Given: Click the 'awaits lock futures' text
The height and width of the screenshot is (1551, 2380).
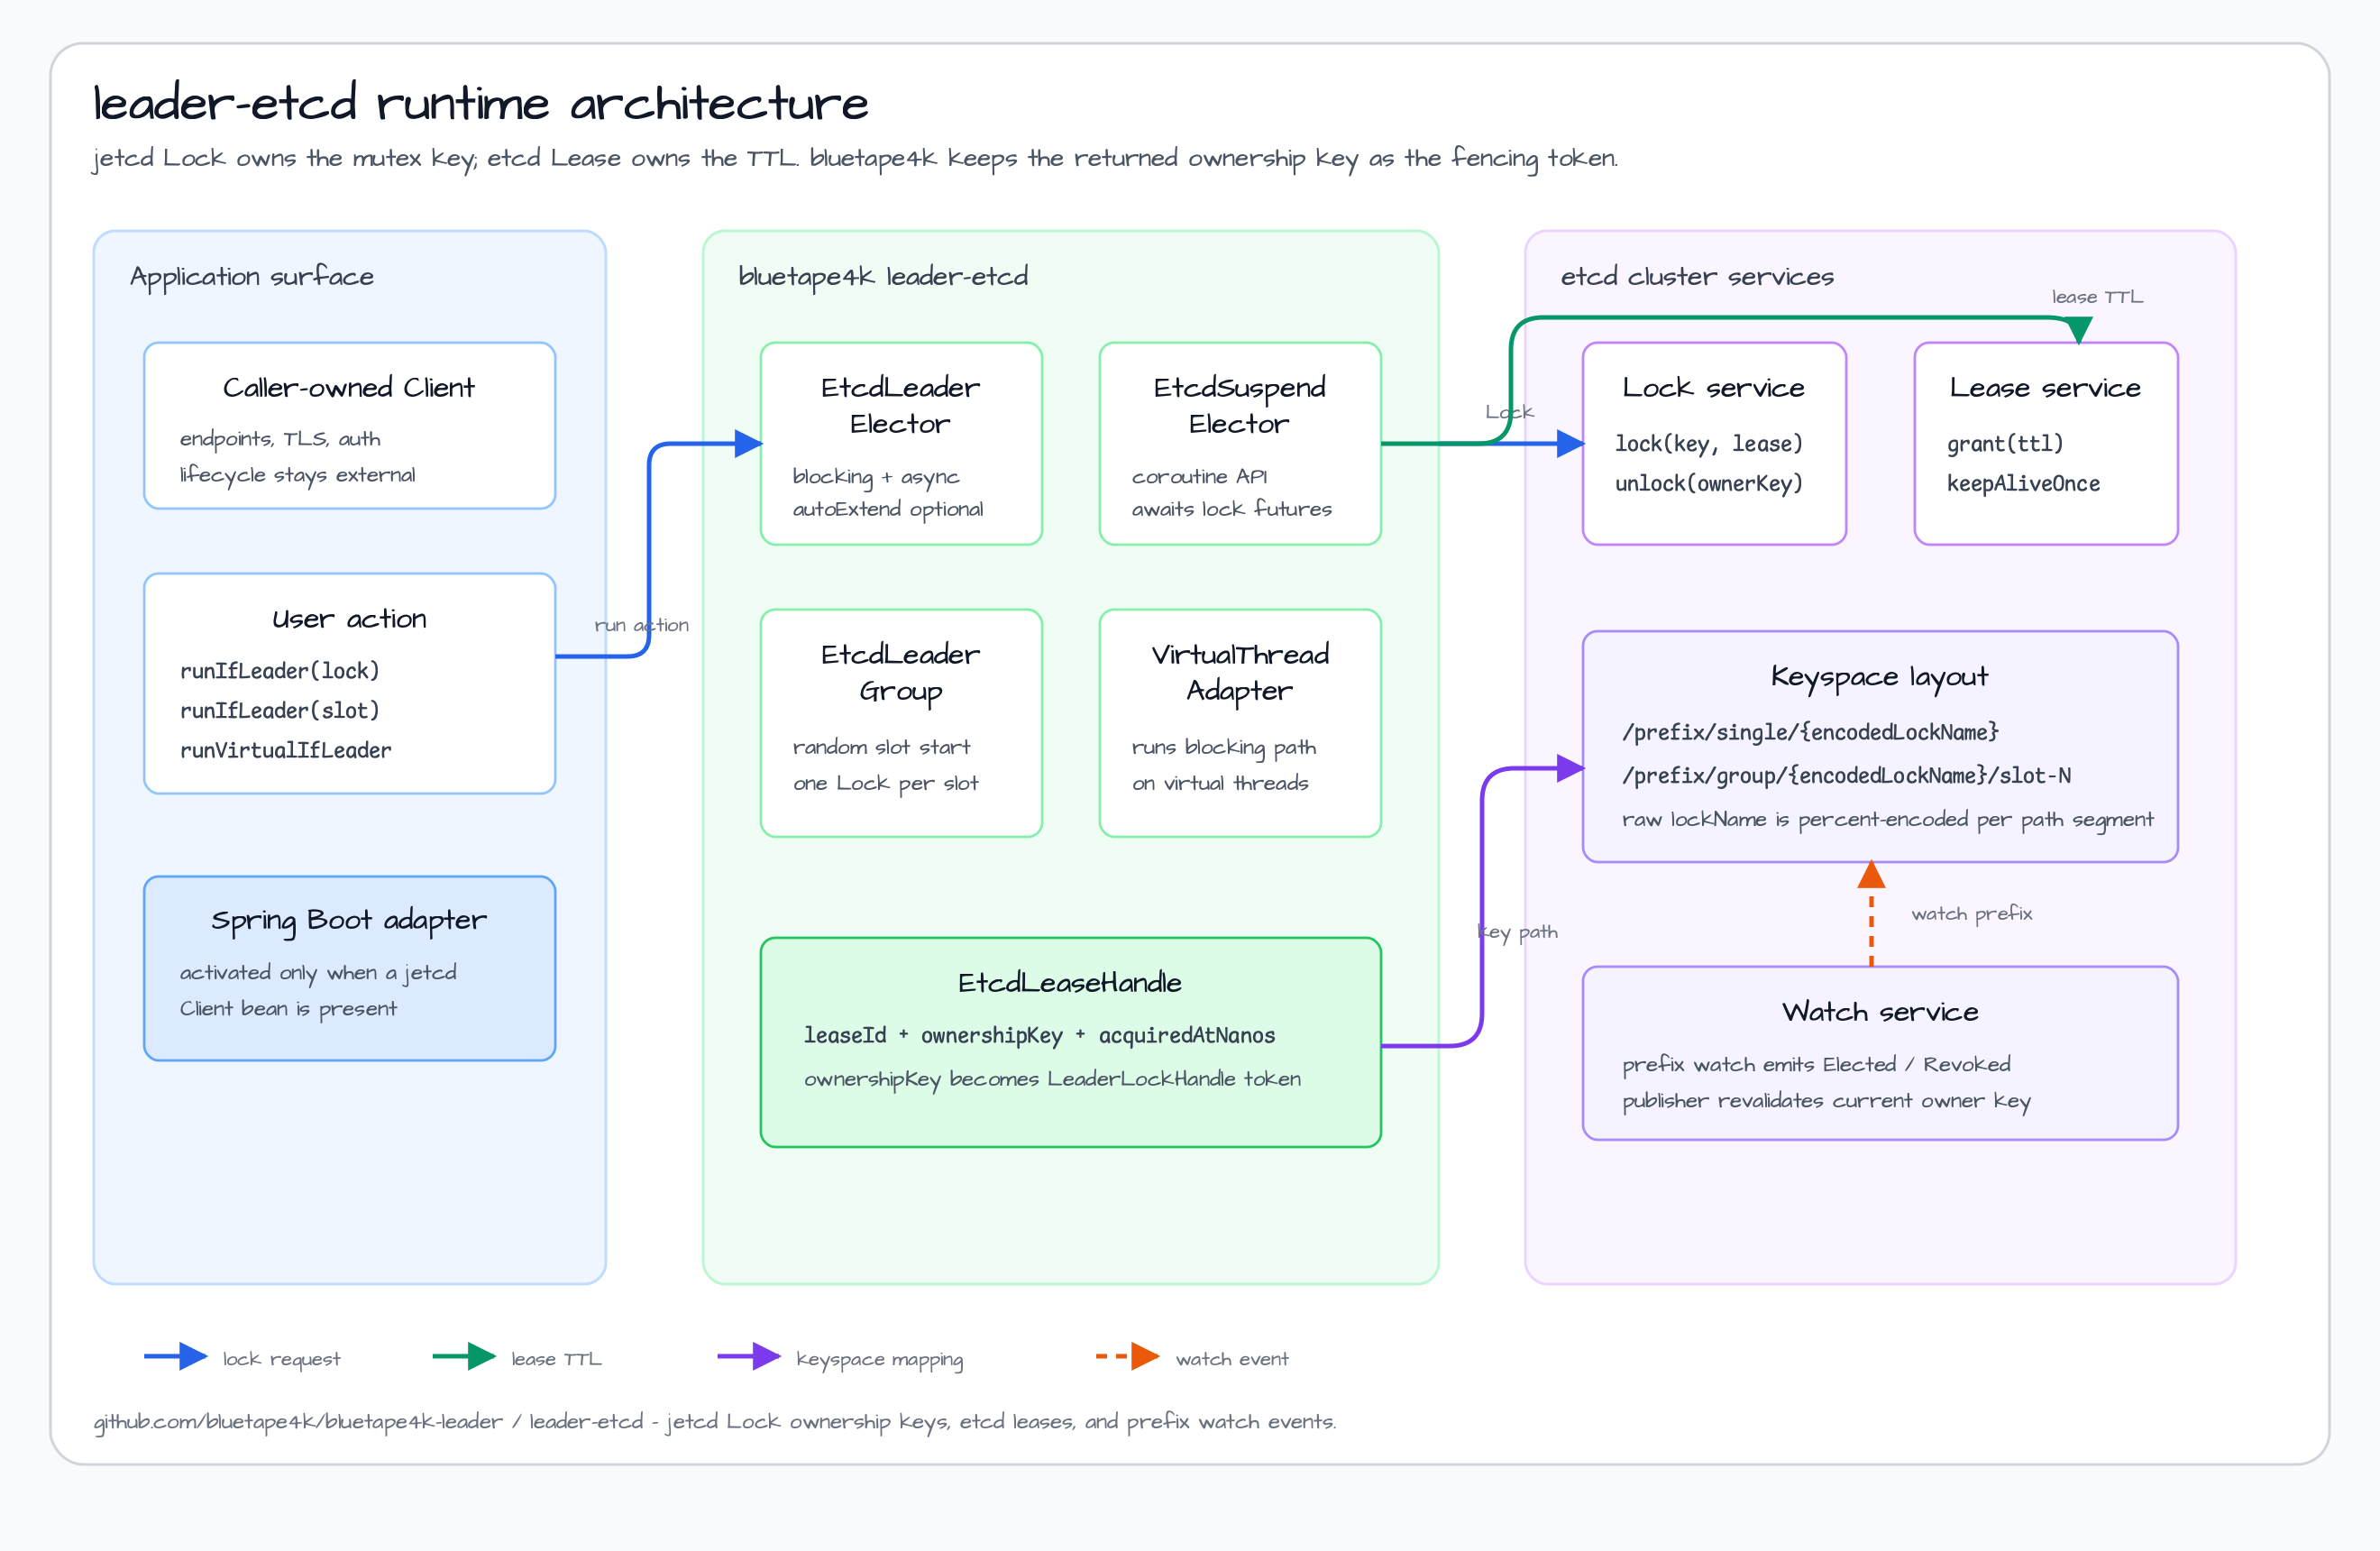Looking at the screenshot, I should point(1232,509).
